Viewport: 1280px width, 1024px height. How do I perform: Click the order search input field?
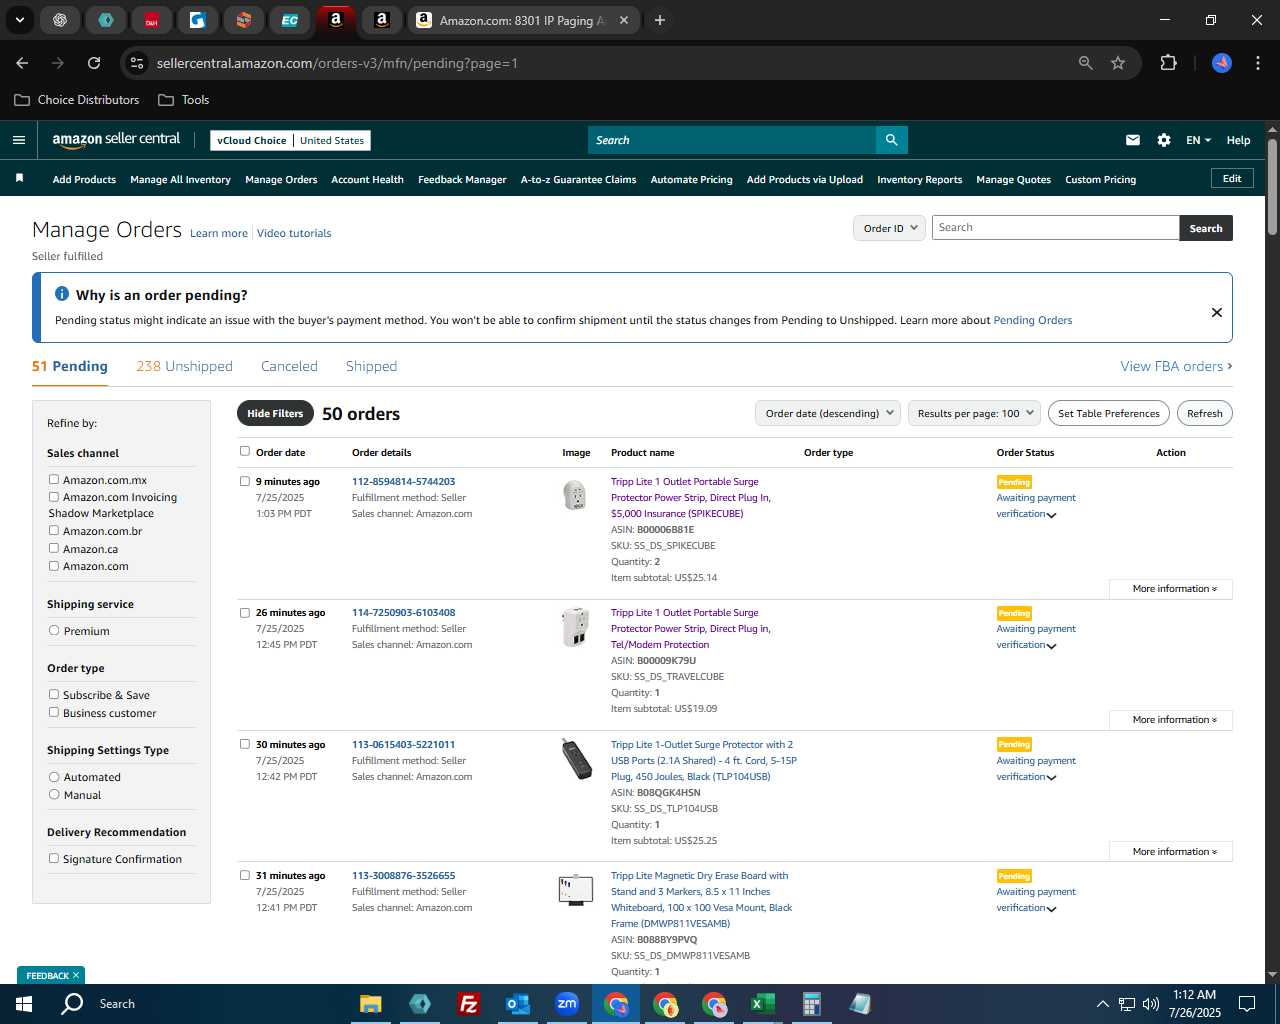click(1055, 228)
